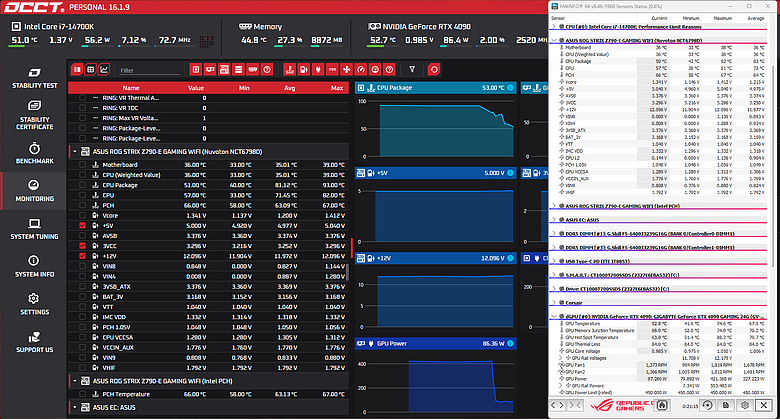Toggle motherboard sensors filter icon
Image resolution: width=780 pixels, height=419 pixels.
coord(224,70)
